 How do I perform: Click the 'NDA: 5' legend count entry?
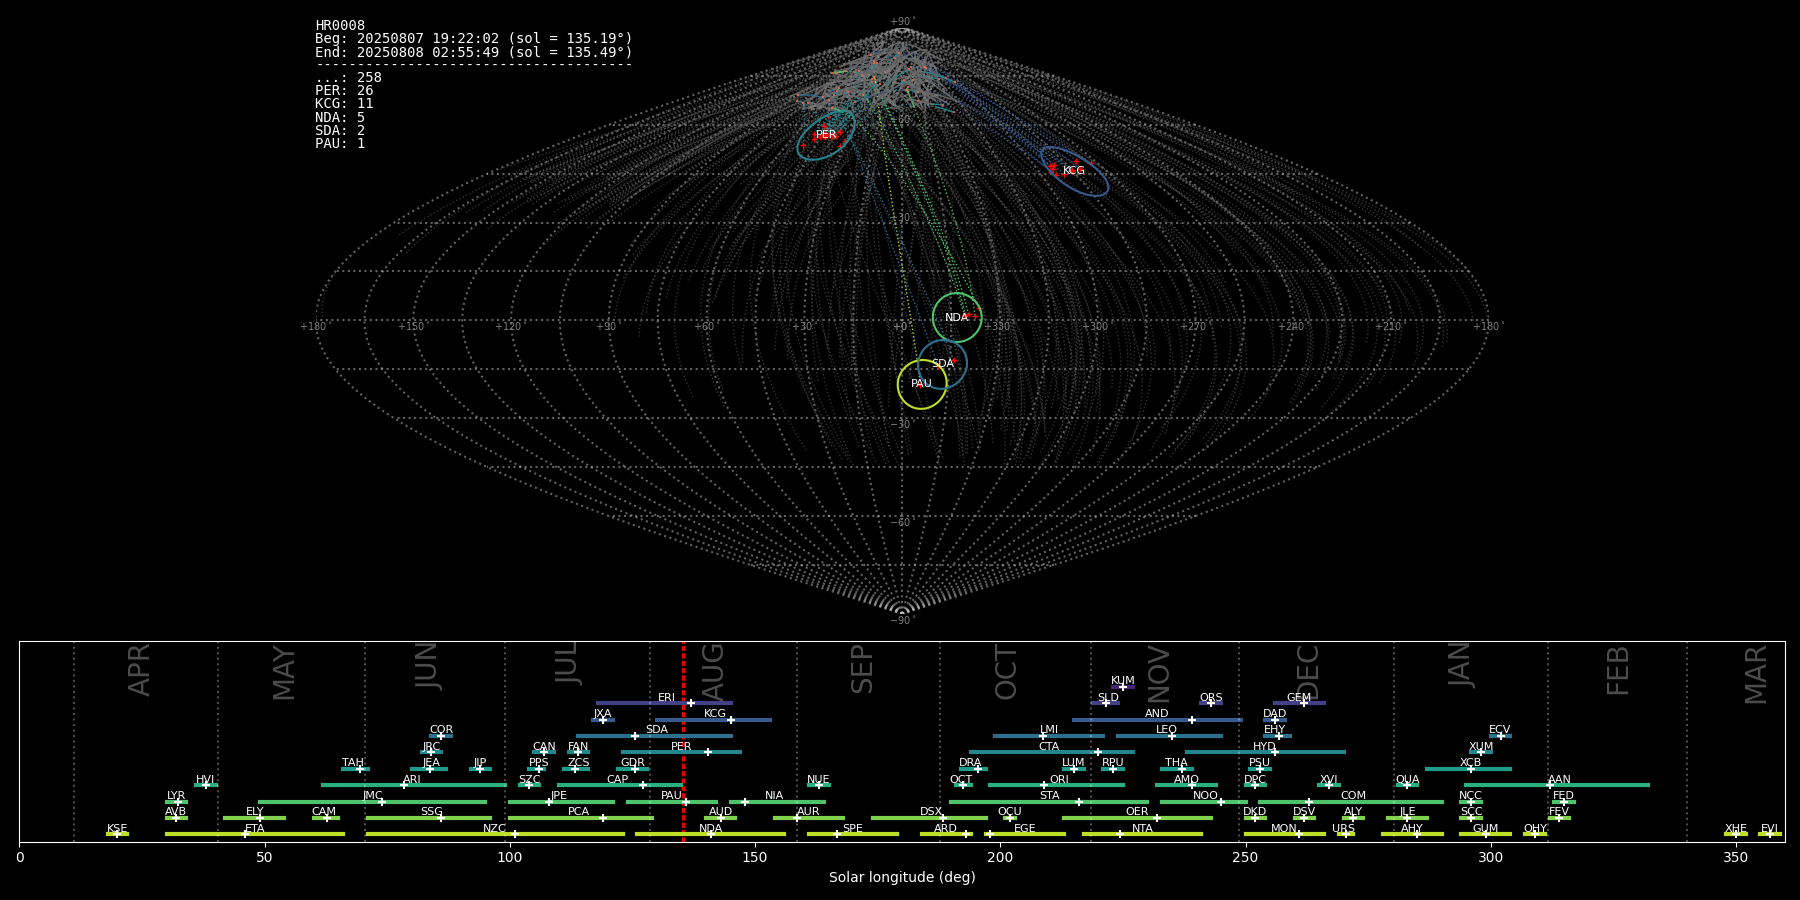click(340, 118)
